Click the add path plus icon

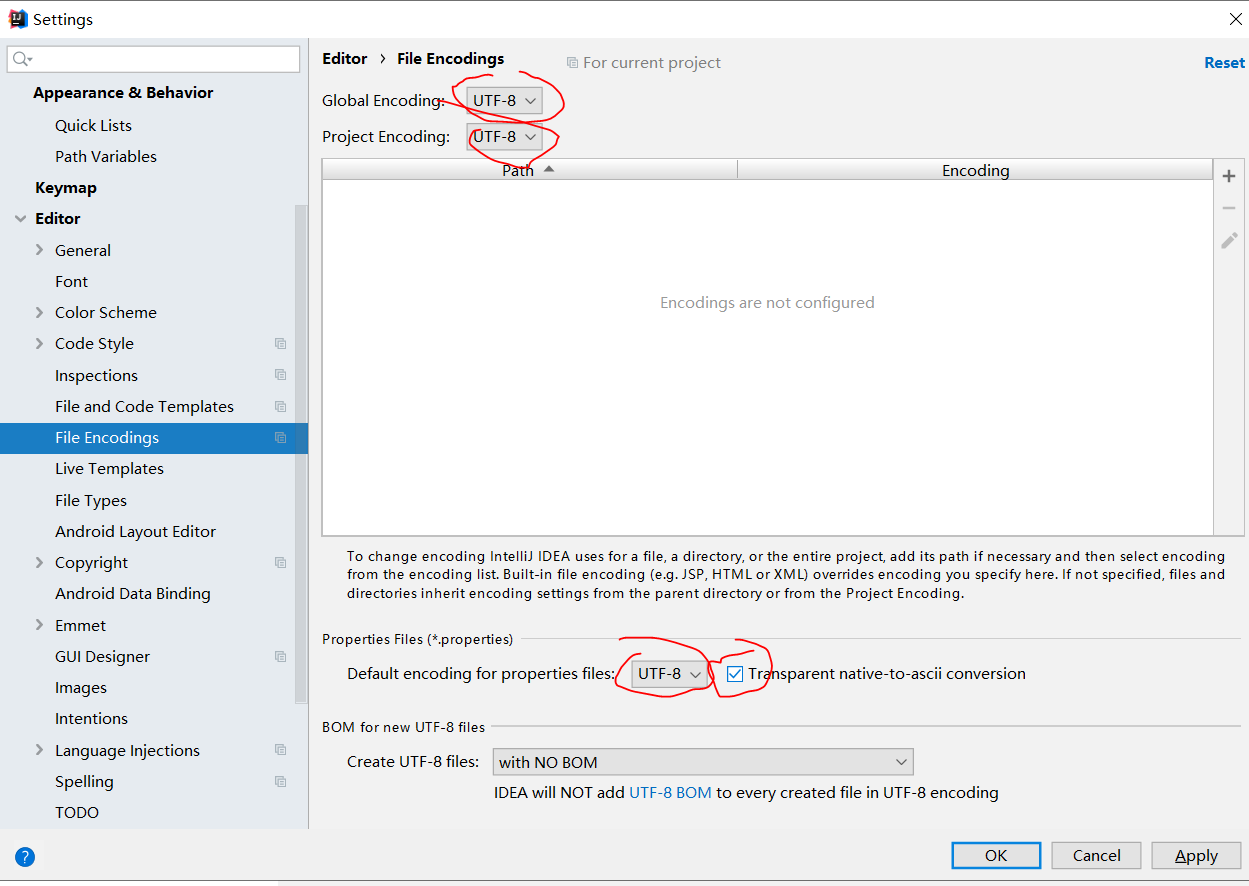(x=1229, y=176)
